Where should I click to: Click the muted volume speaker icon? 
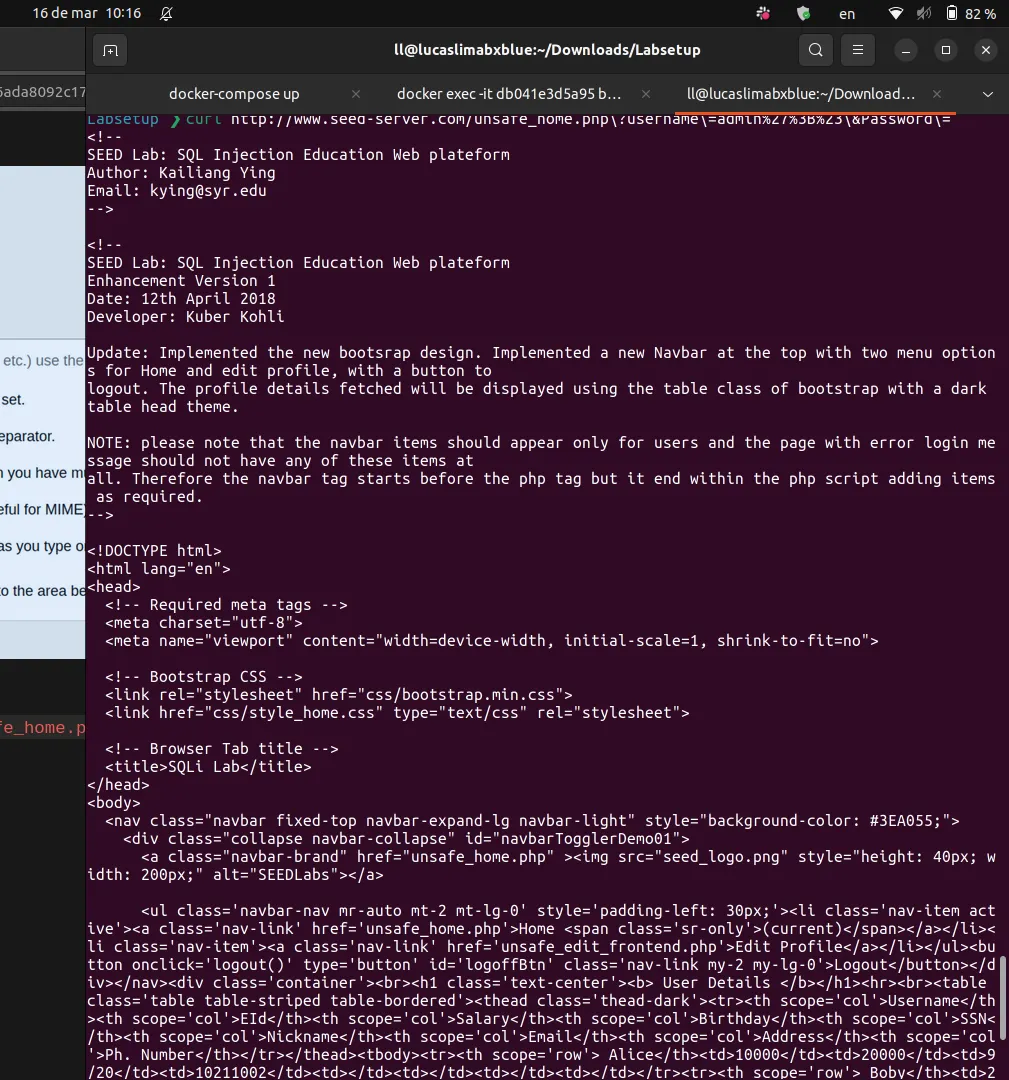(x=924, y=14)
